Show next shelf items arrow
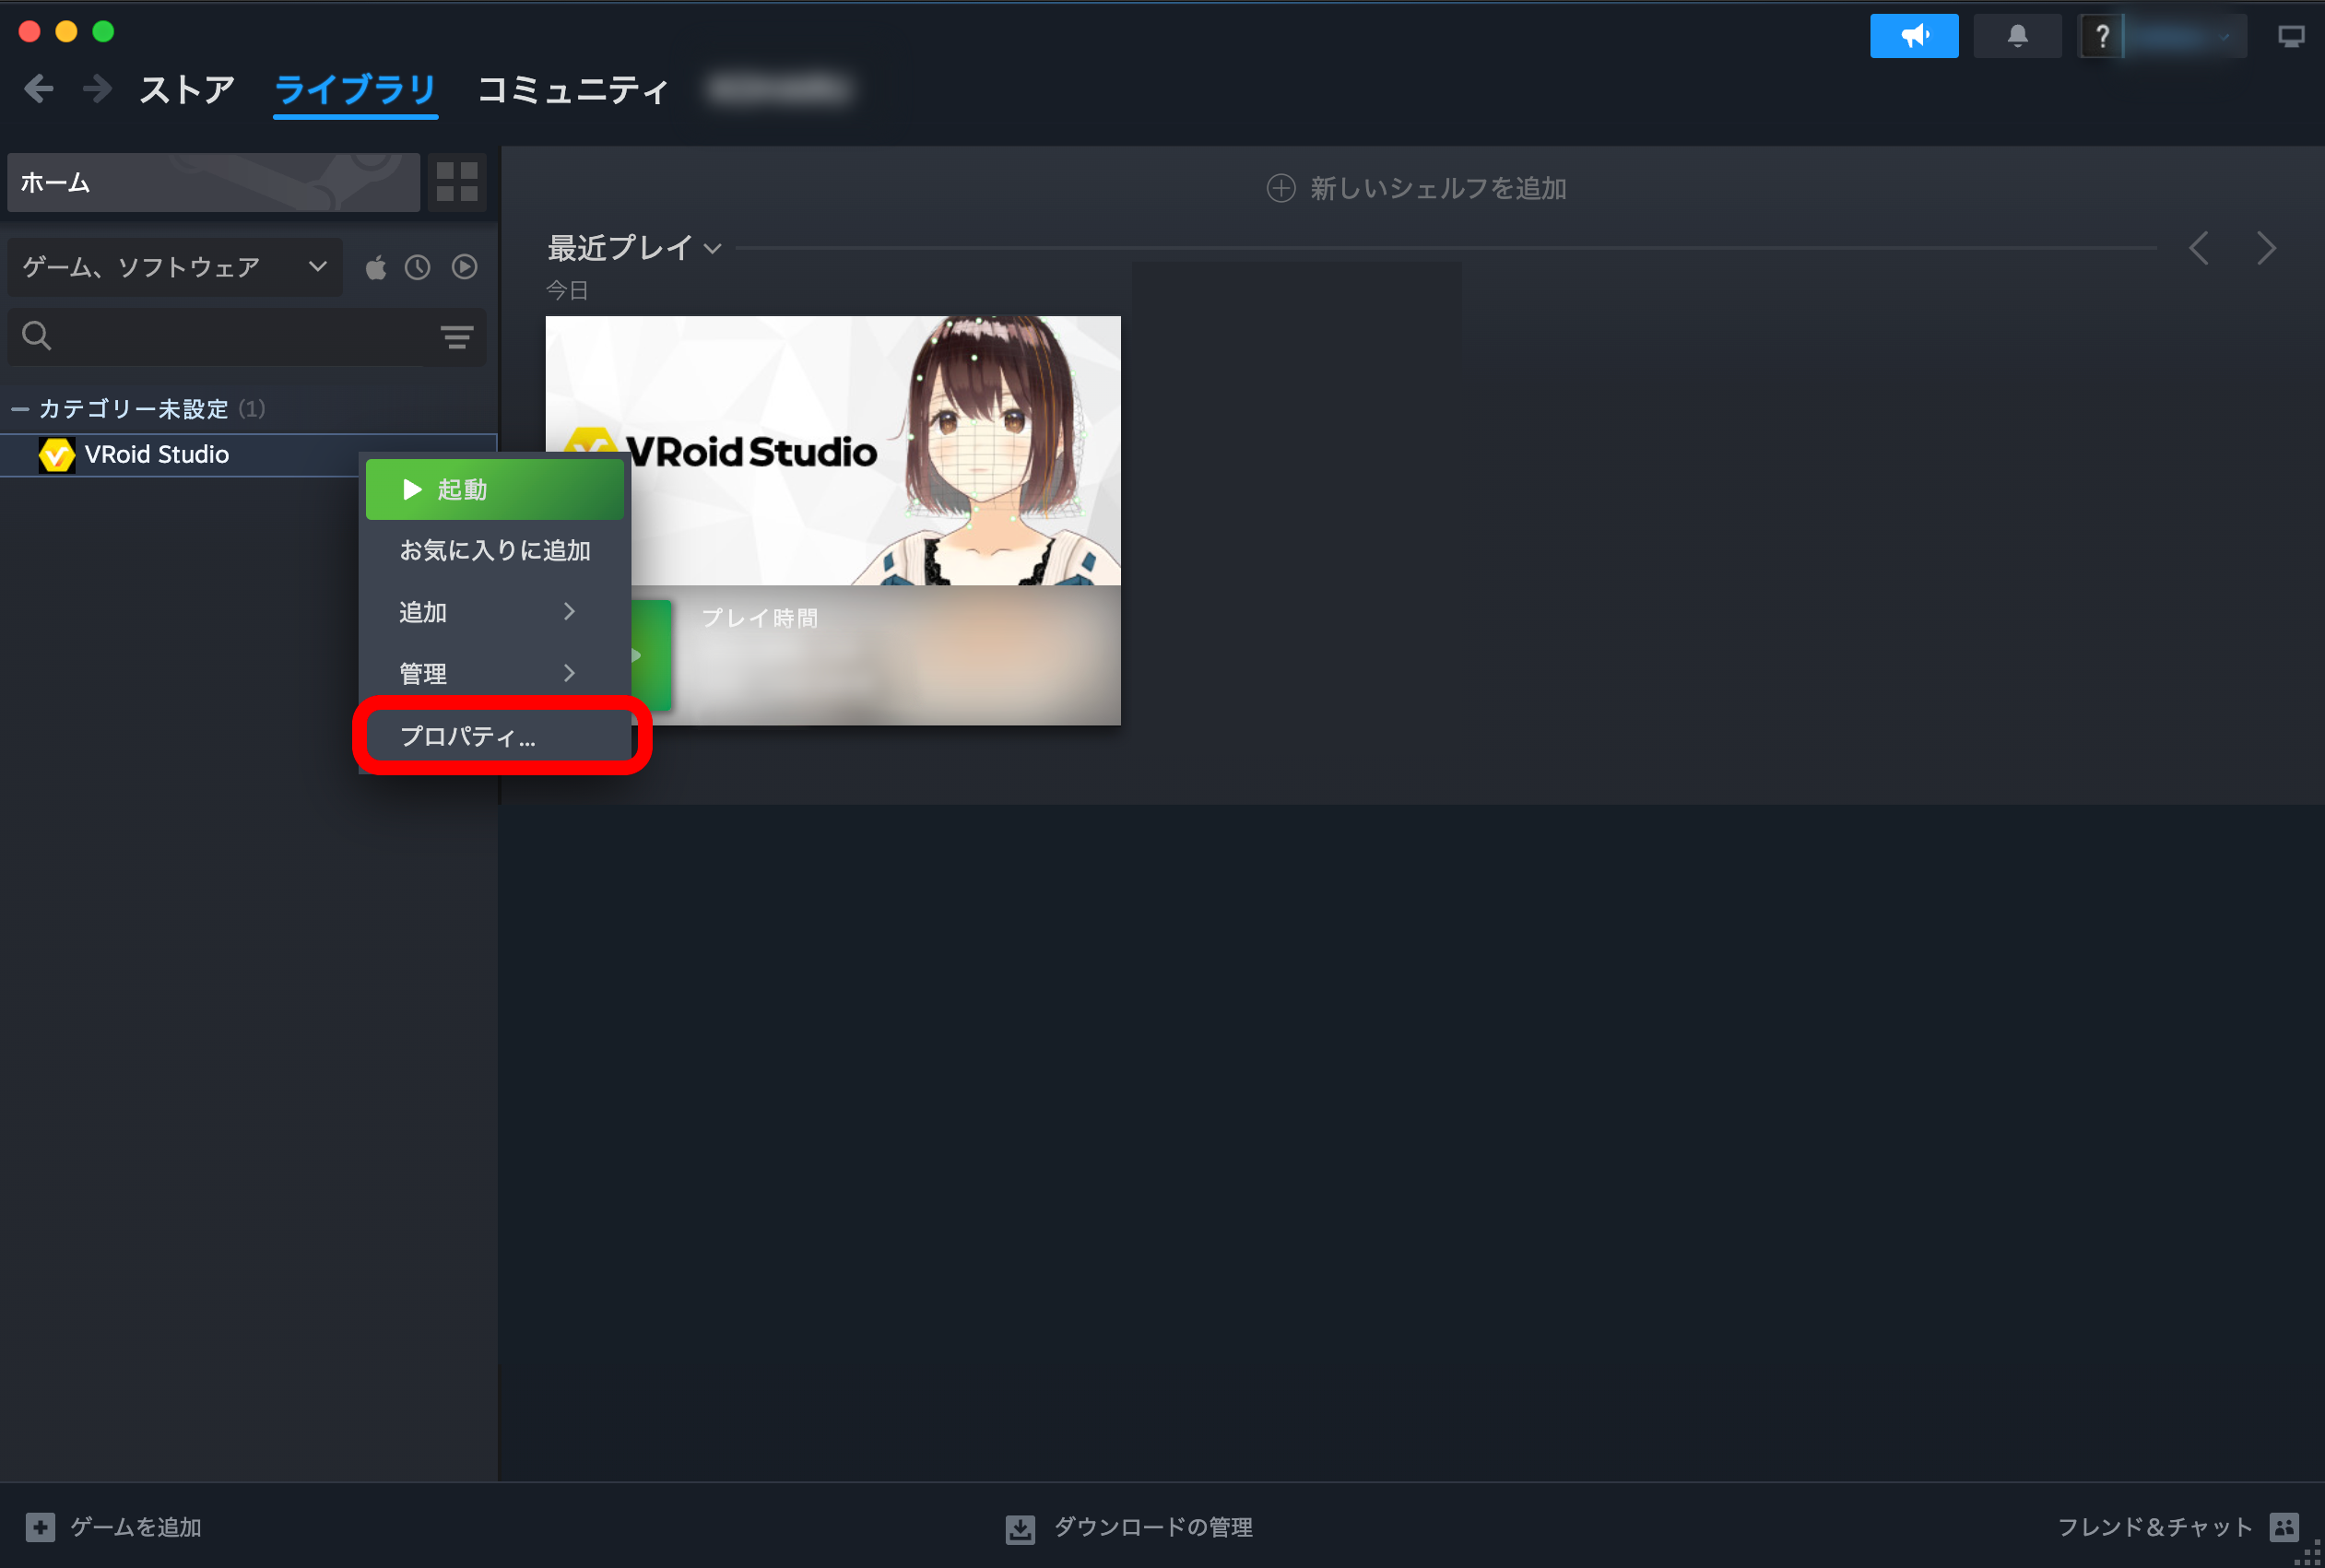2325x1568 pixels. pos(2266,248)
